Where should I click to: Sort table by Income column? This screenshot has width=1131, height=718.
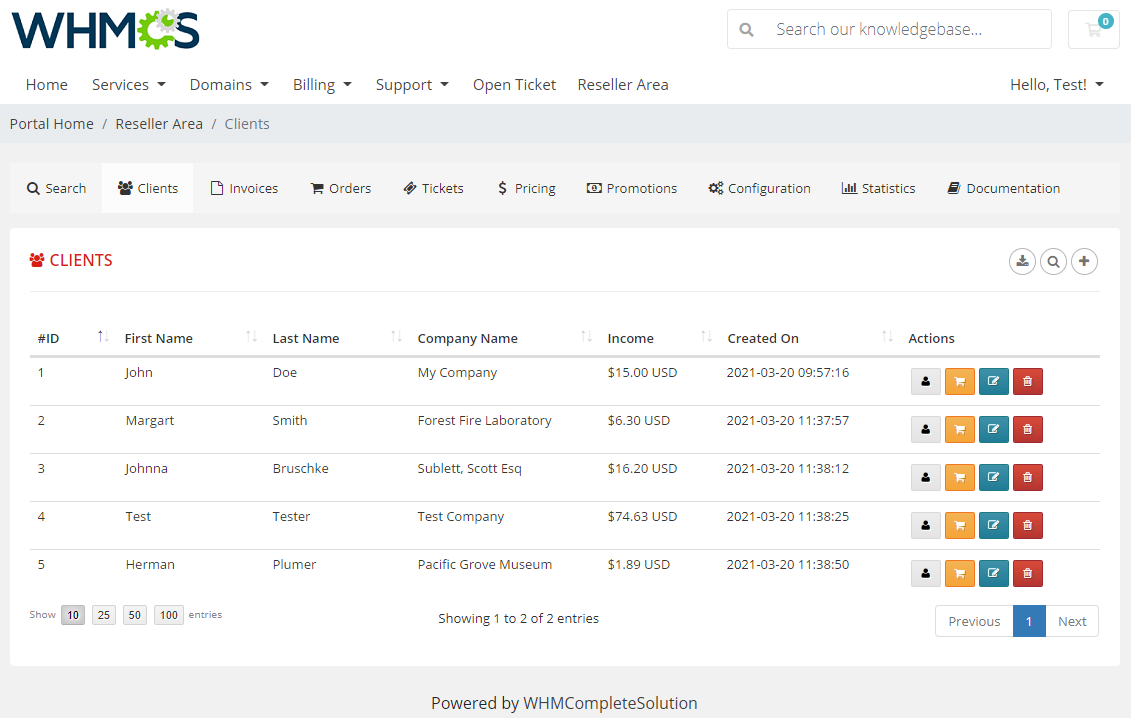coord(659,338)
